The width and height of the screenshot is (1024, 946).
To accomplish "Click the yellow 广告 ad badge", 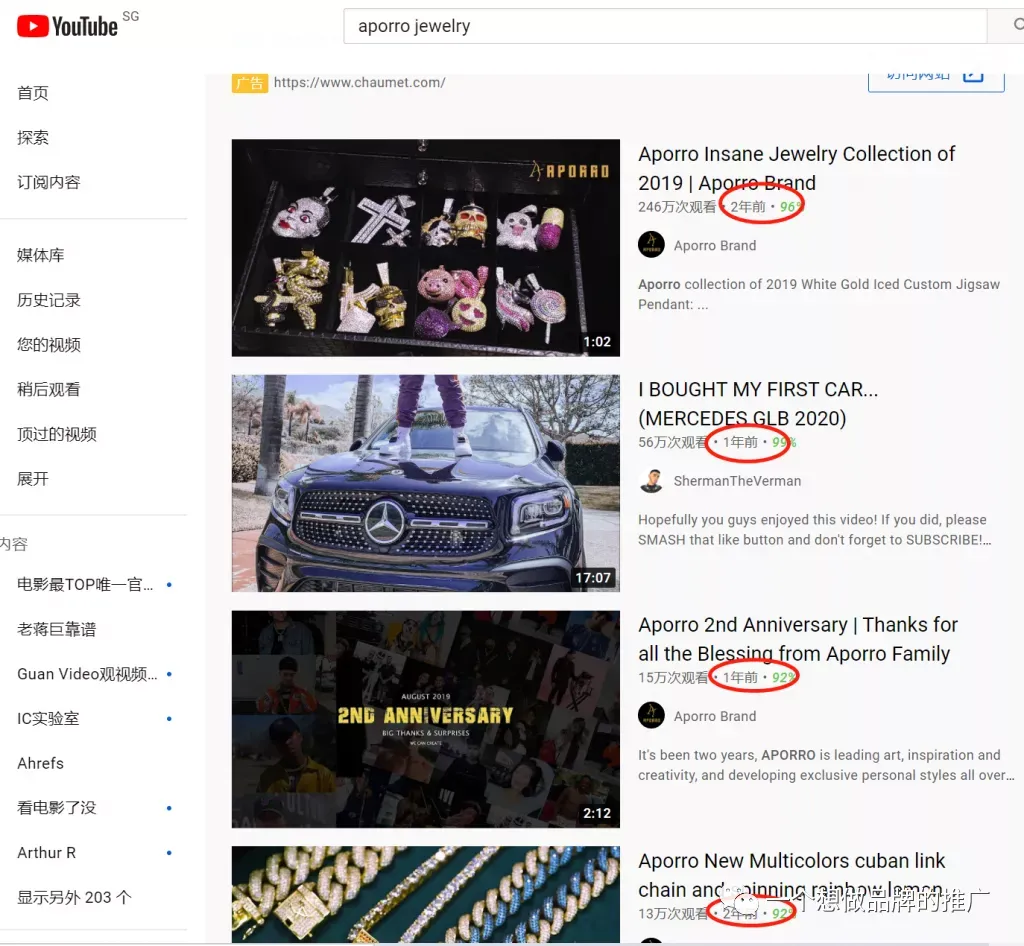I will click(249, 83).
